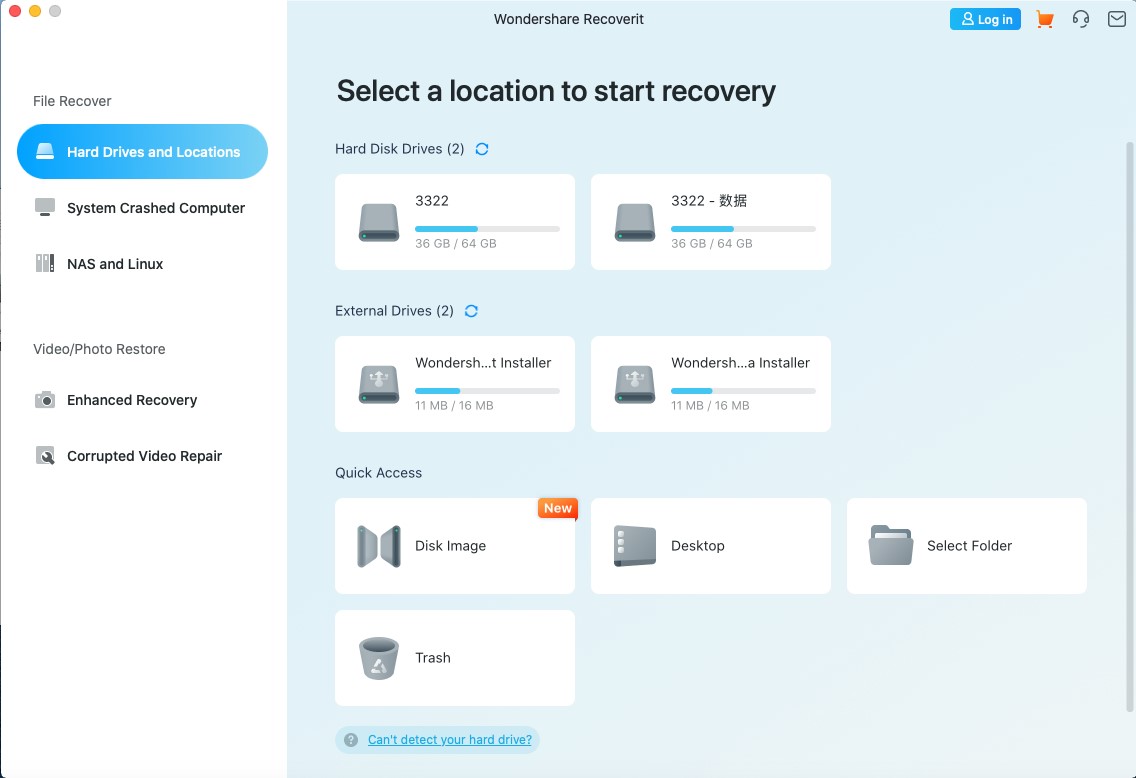Click the File Recover section label
Image resolution: width=1136 pixels, height=778 pixels.
(72, 101)
